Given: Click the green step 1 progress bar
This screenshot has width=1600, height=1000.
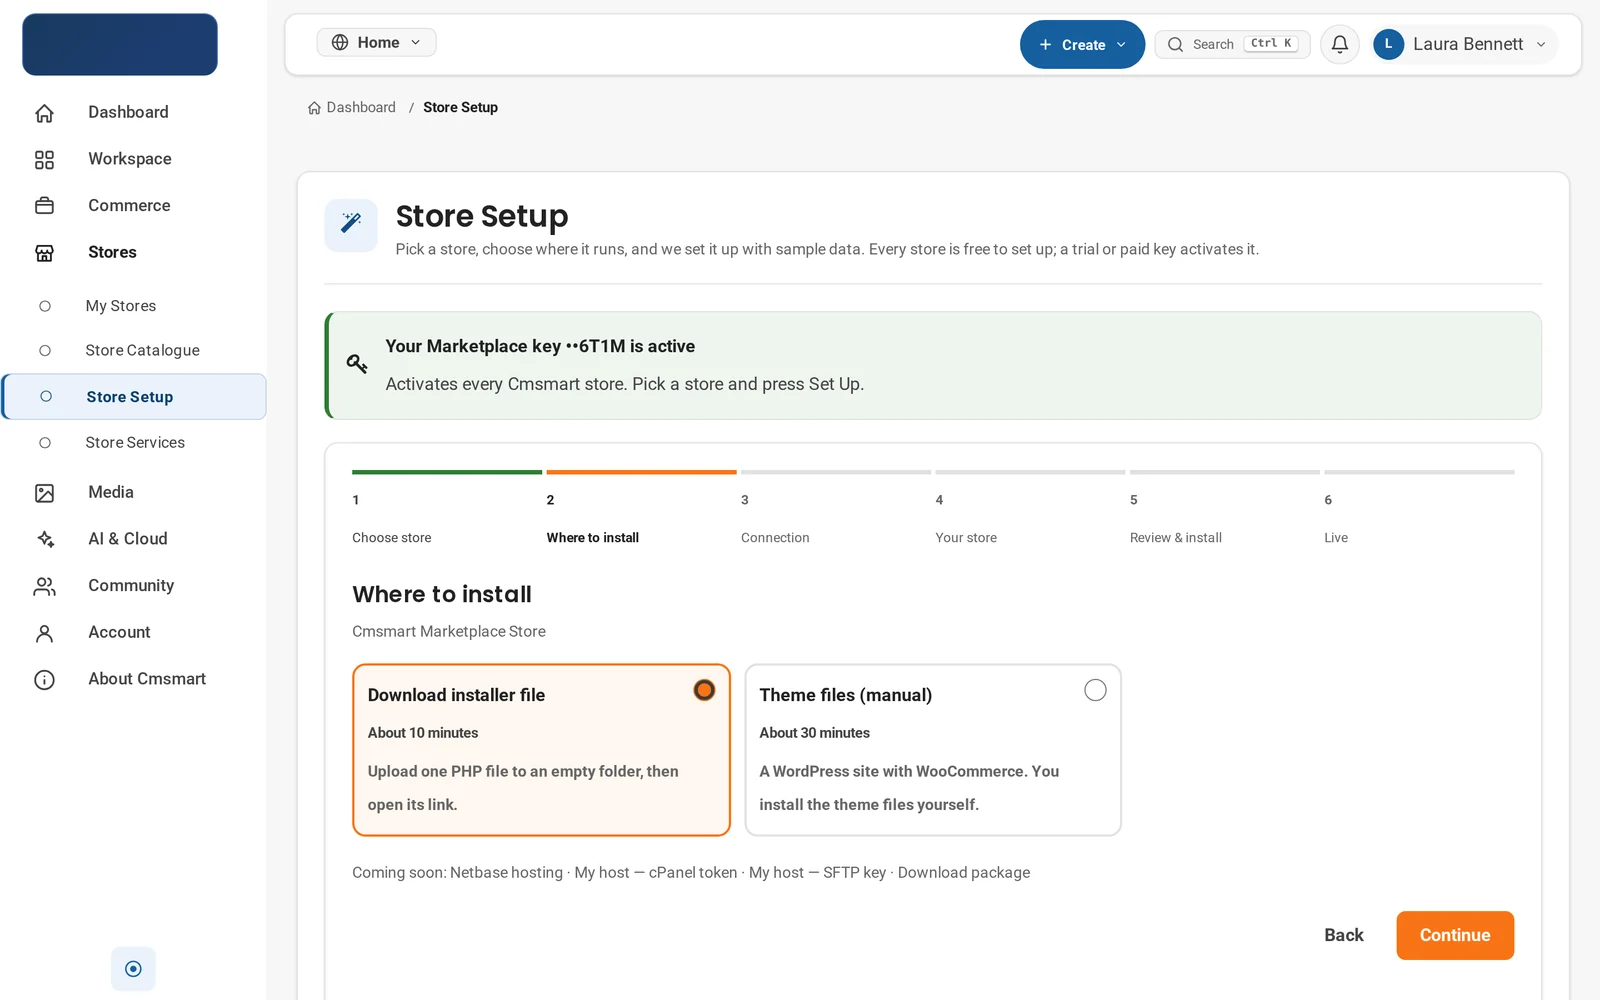Looking at the screenshot, I should point(446,472).
